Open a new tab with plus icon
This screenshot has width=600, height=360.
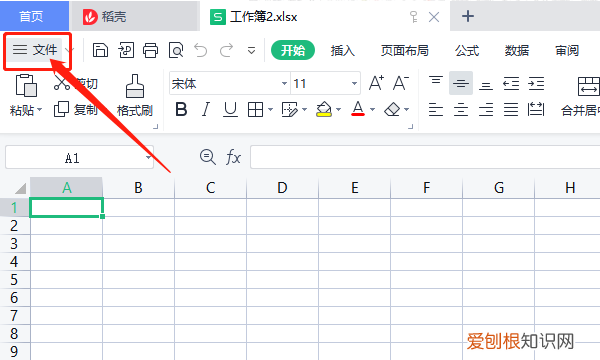[468, 16]
